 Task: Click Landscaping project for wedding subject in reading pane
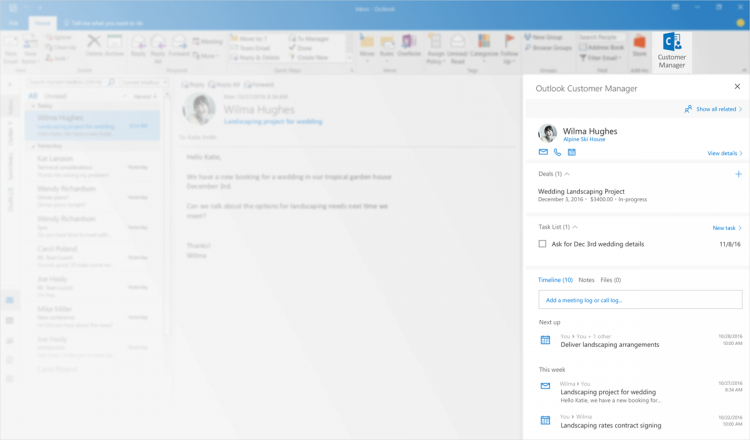[273, 121]
